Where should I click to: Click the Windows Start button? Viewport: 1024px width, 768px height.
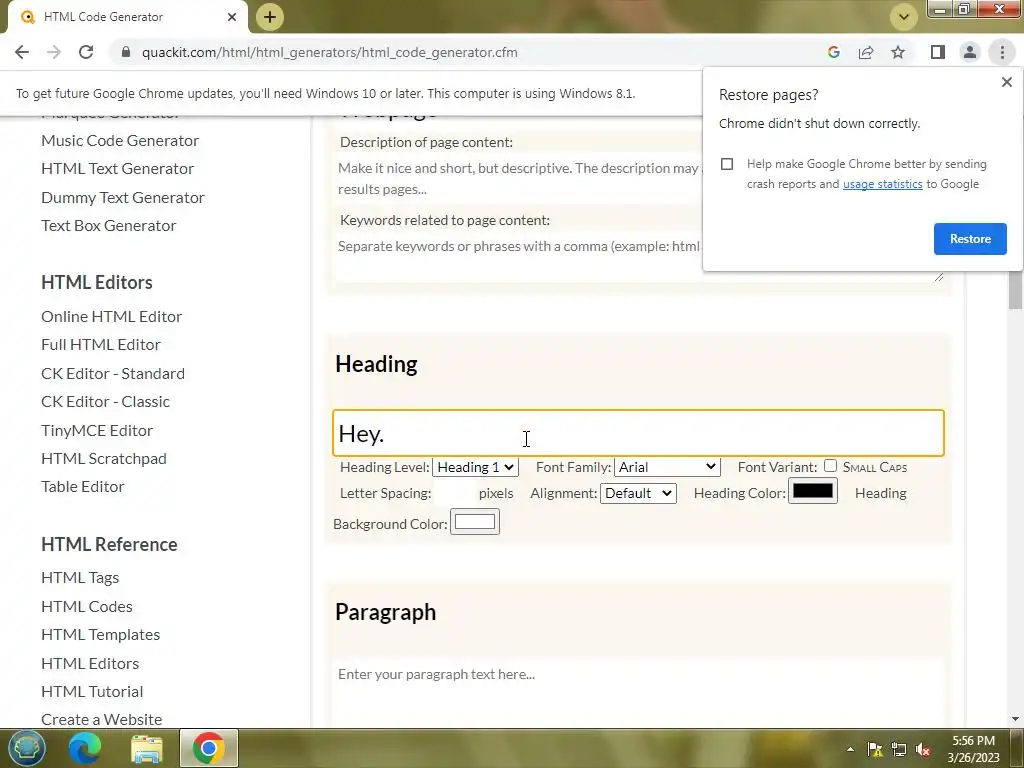pos(26,748)
